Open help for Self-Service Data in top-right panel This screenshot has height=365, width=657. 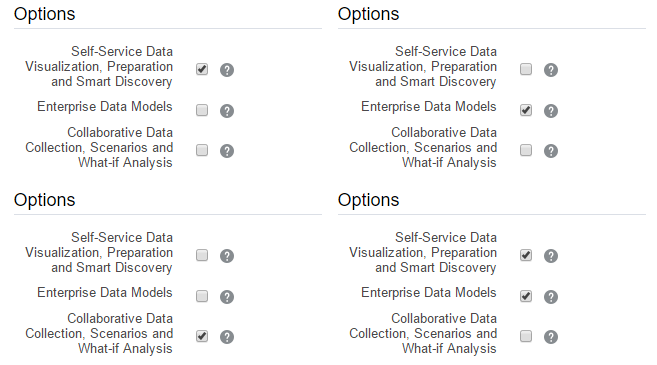click(x=551, y=70)
